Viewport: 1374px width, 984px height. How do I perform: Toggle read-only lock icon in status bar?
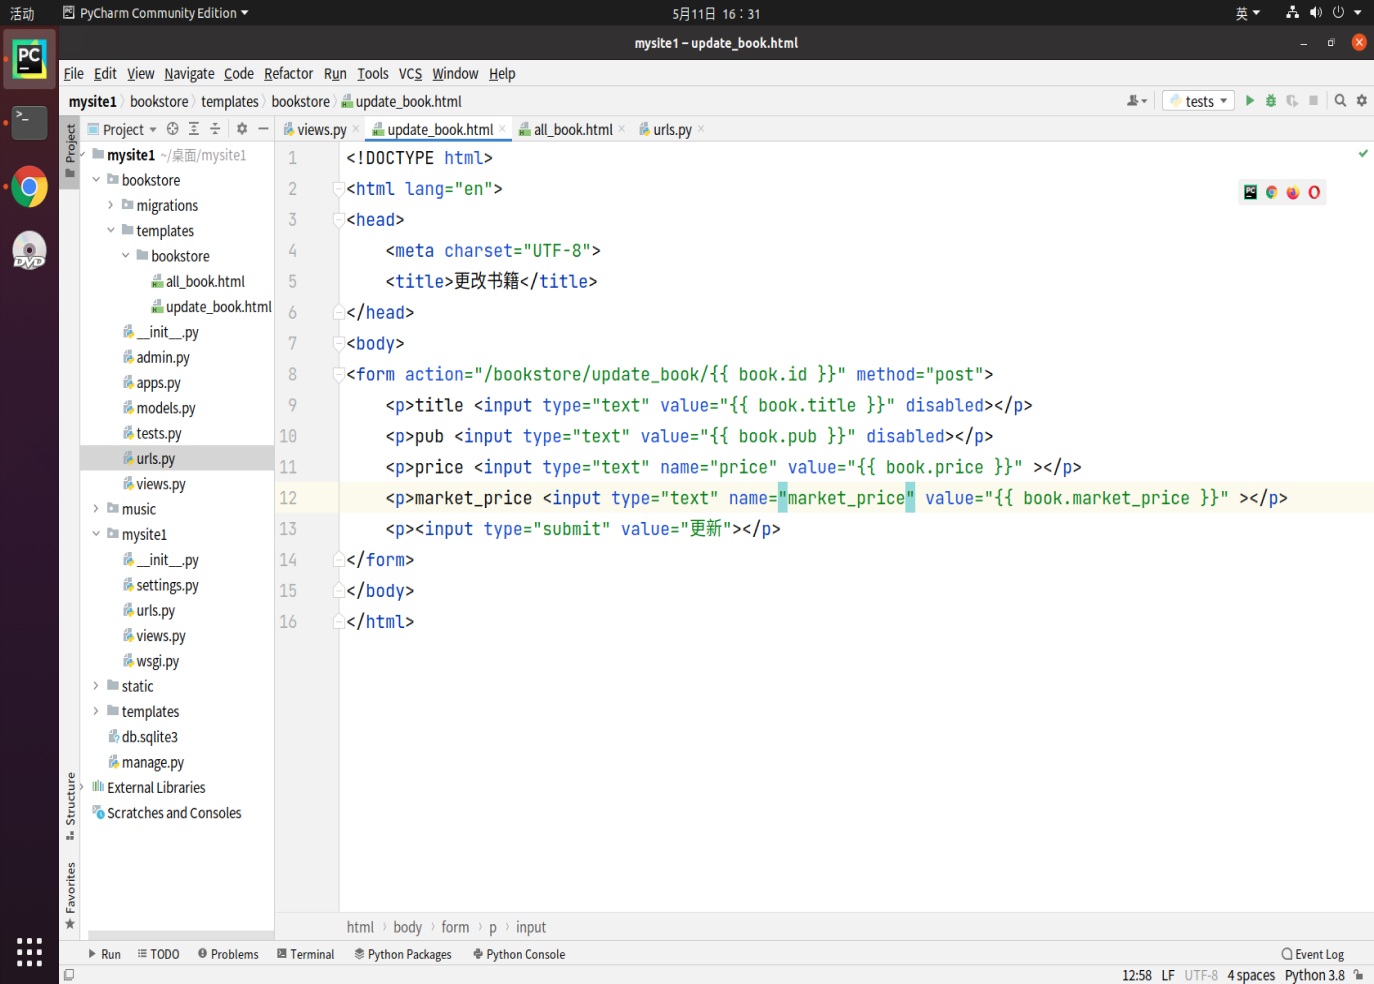(1358, 975)
